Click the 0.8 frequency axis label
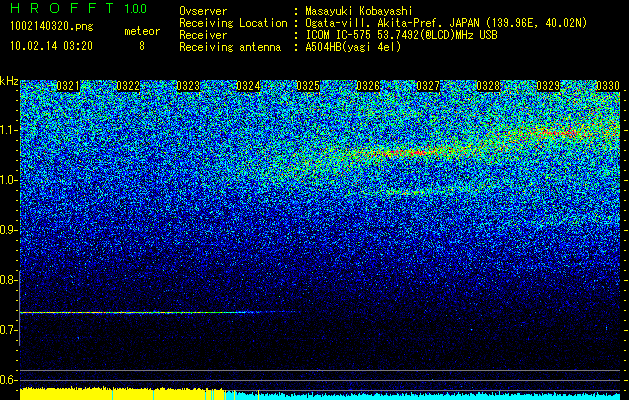The width and height of the screenshot is (629, 400). click(8, 280)
